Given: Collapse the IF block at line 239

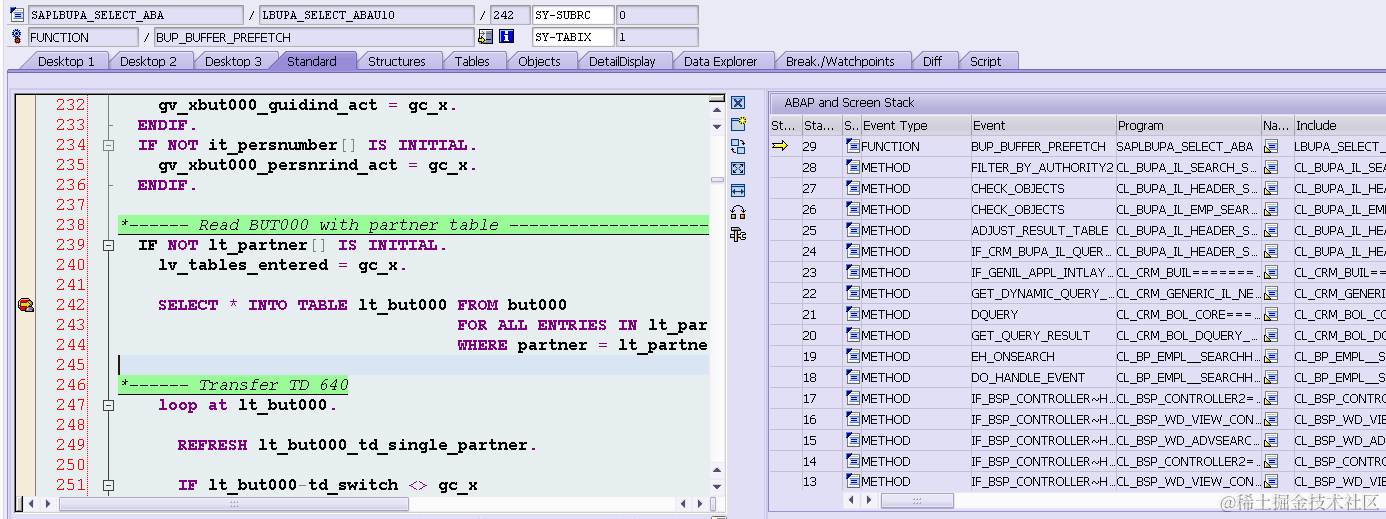Looking at the screenshot, I should [108, 245].
